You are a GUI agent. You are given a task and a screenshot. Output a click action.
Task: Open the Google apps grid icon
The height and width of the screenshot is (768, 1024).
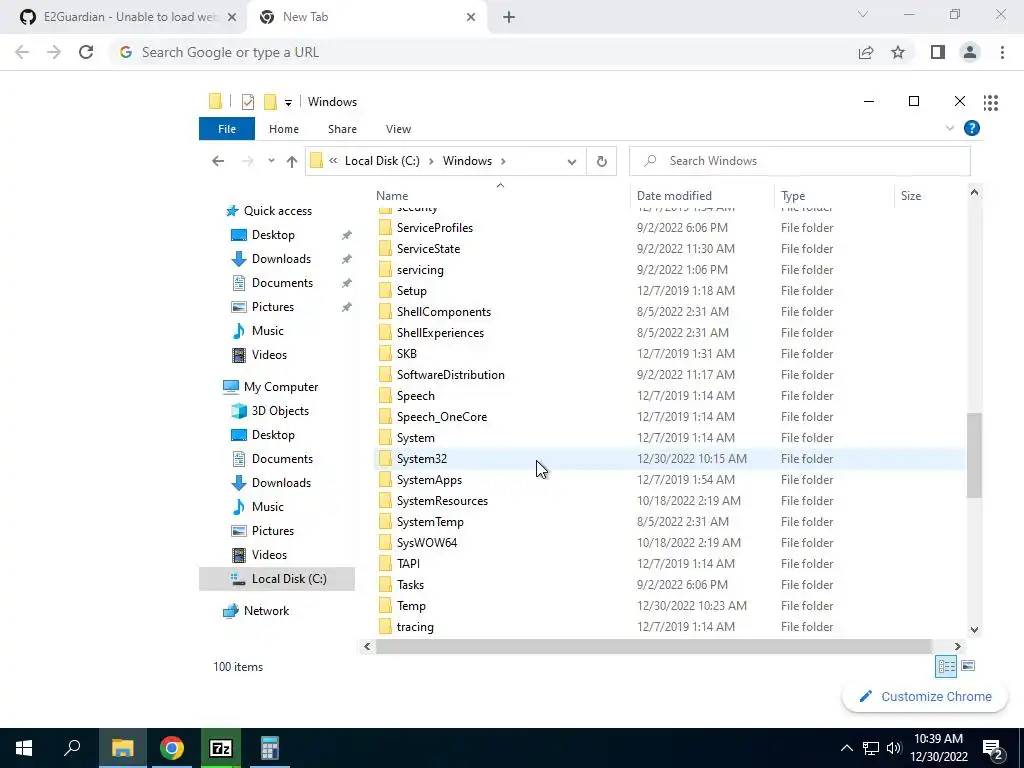[991, 103]
